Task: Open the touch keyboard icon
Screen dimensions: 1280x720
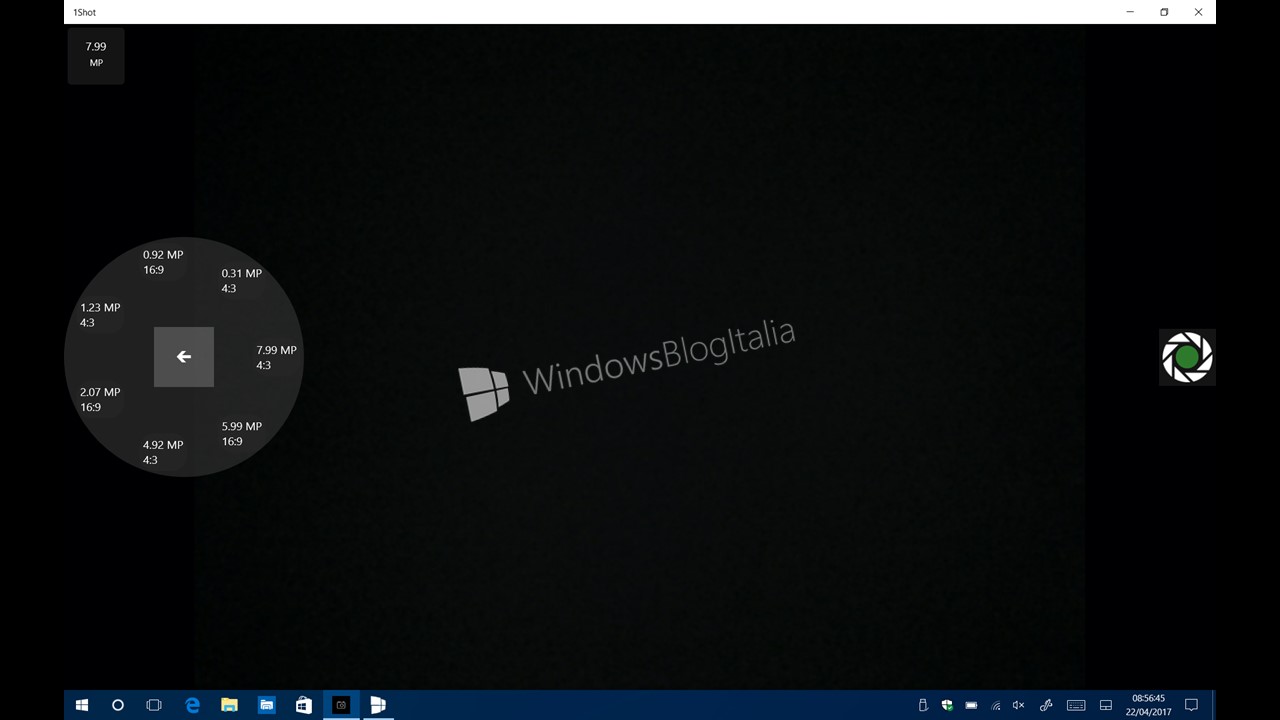Action: click(1076, 705)
